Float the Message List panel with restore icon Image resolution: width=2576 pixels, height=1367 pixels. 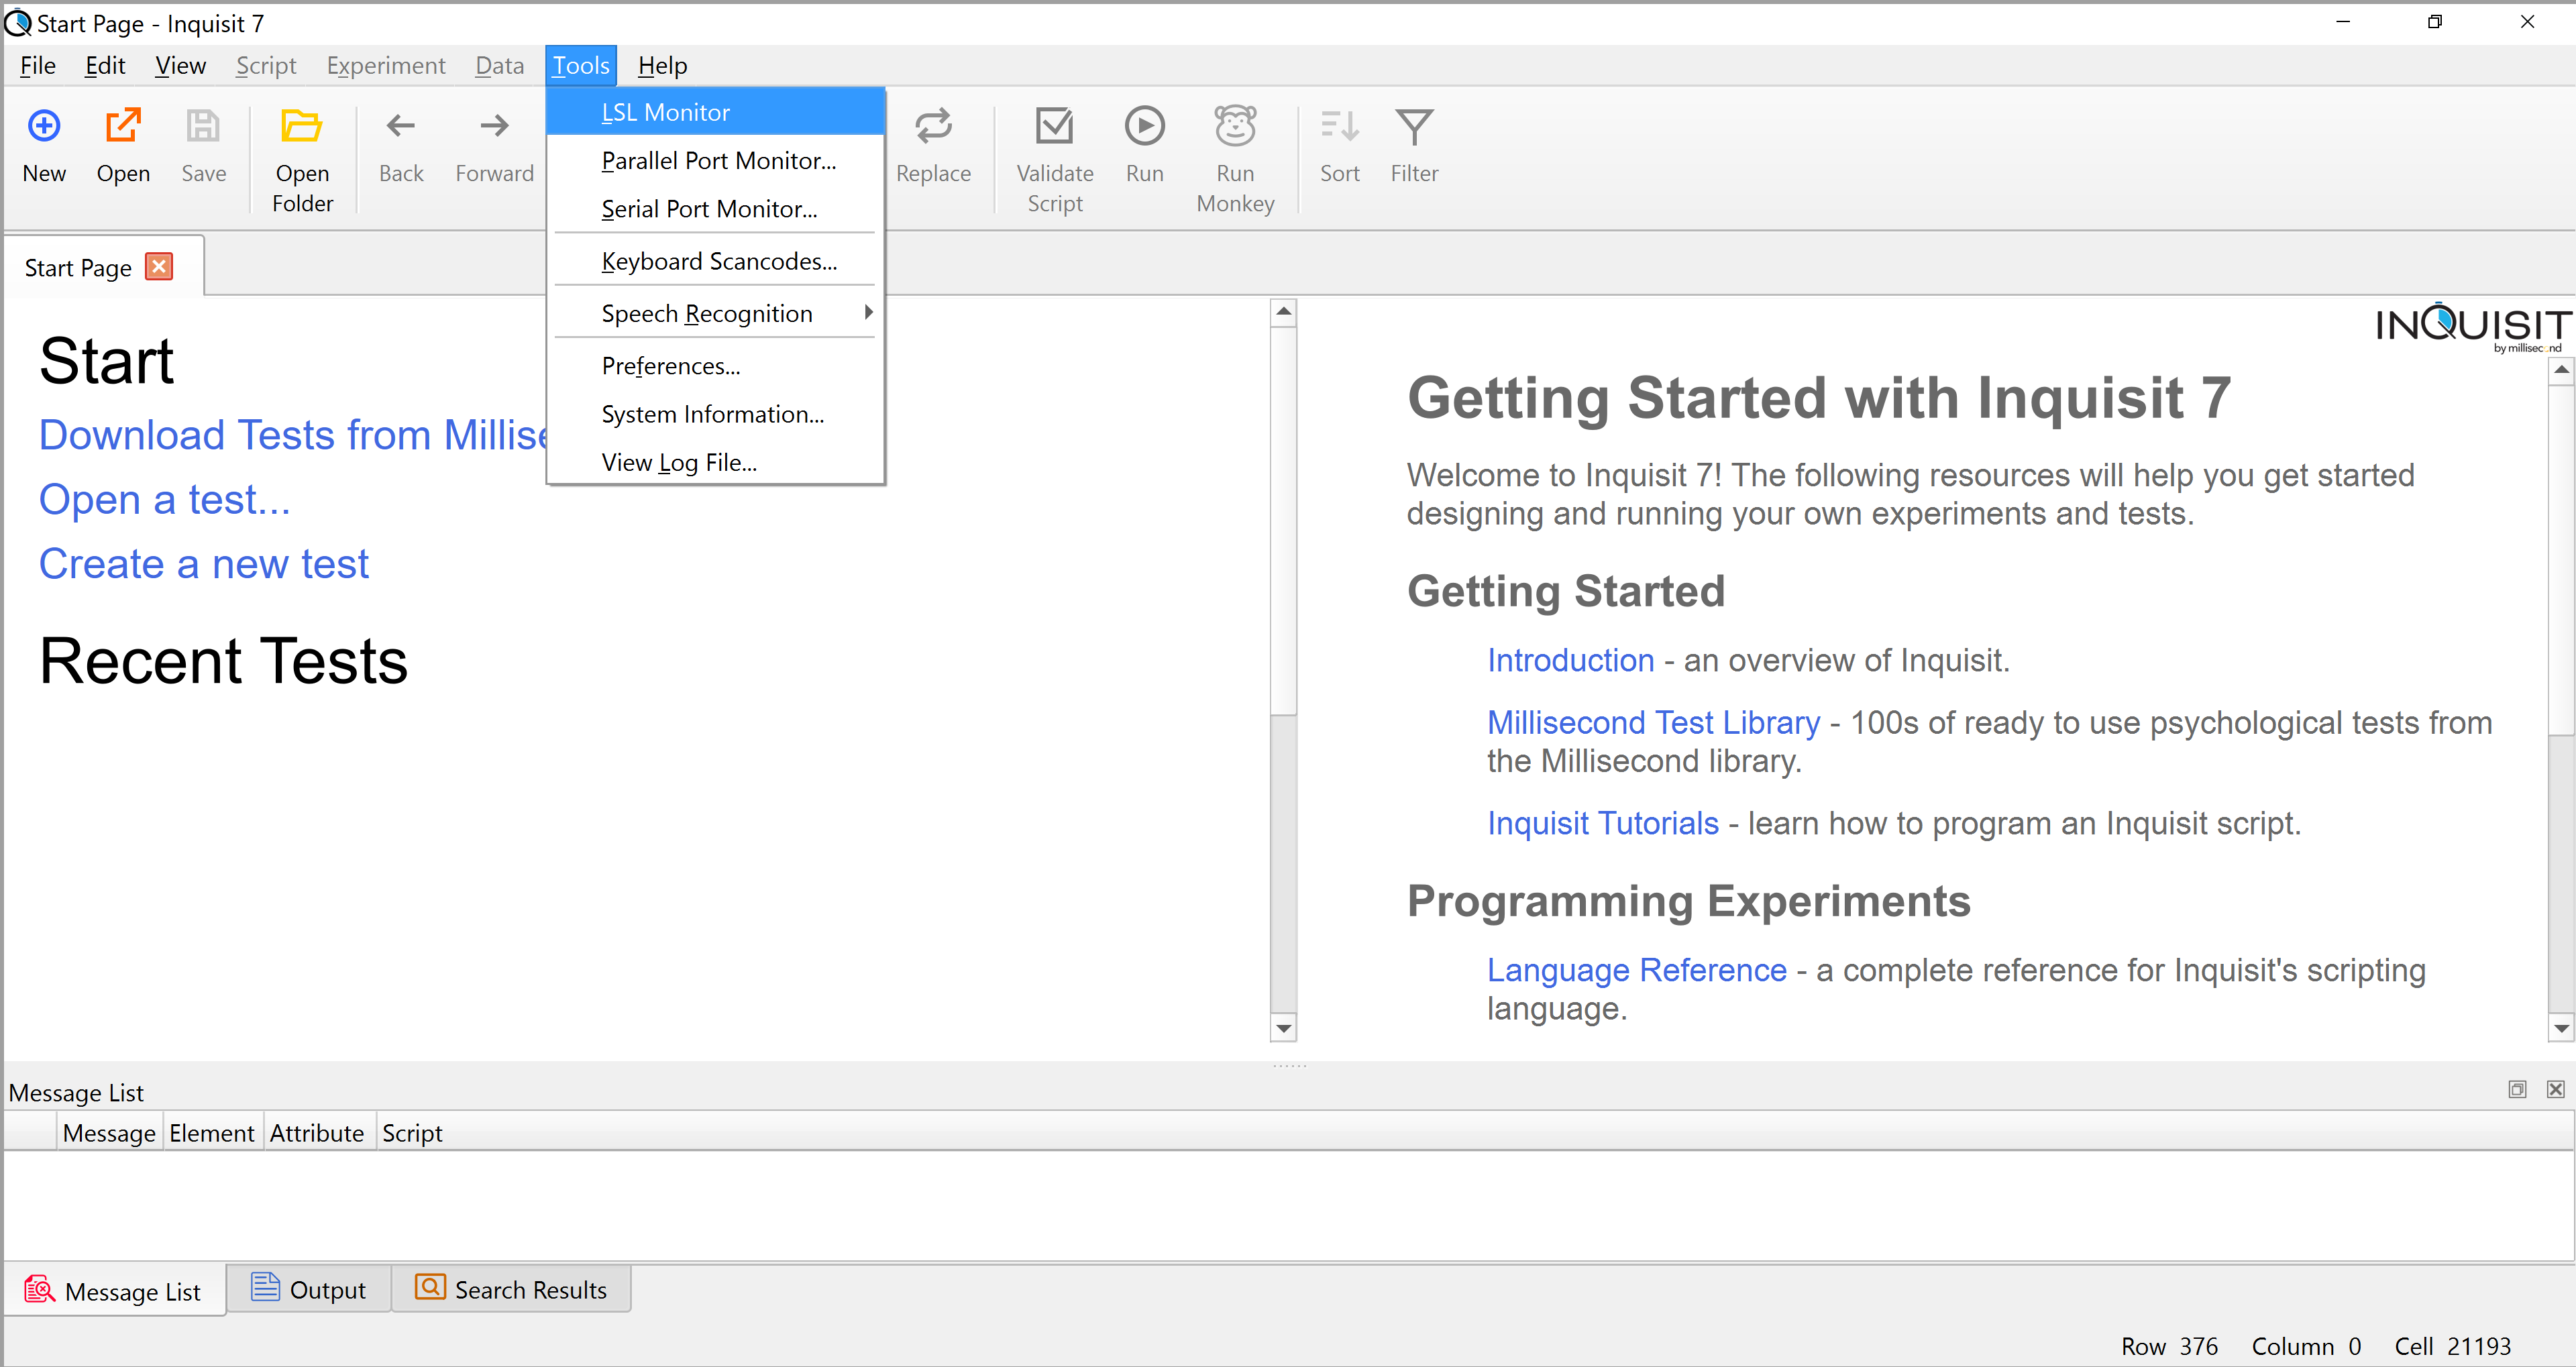pos(2517,1089)
